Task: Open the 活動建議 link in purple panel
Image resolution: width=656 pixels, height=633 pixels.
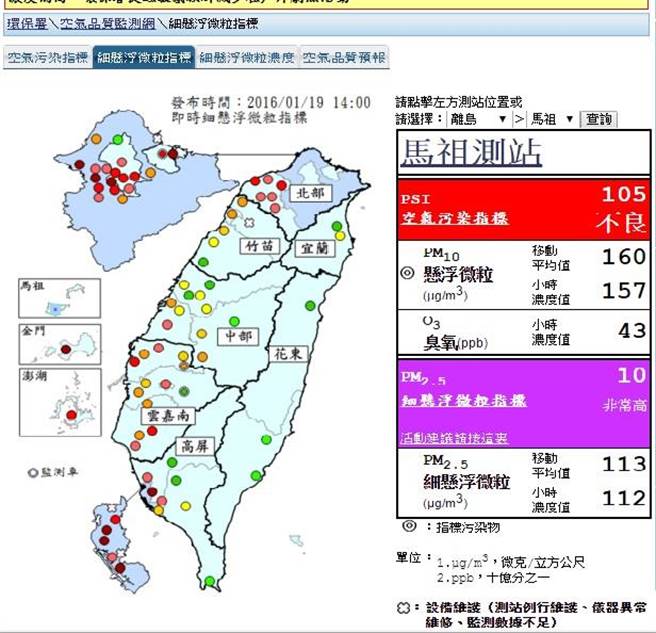Action: click(x=454, y=438)
